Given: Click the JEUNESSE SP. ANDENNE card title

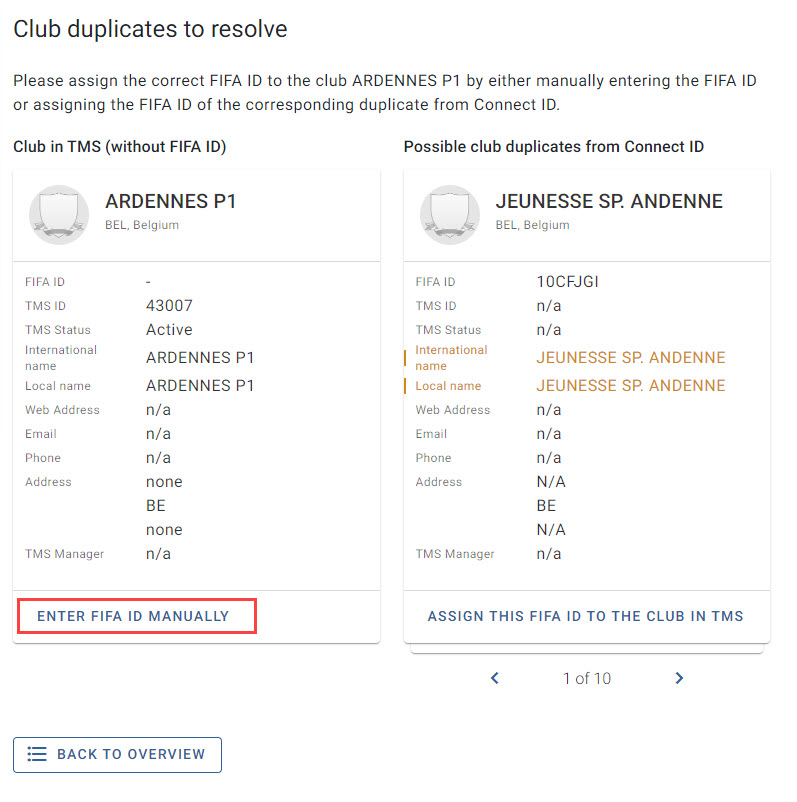Looking at the screenshot, I should click(609, 201).
